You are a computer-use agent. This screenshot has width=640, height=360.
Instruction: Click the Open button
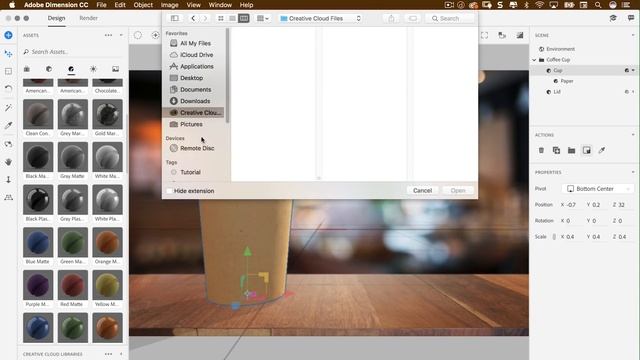(x=458, y=191)
